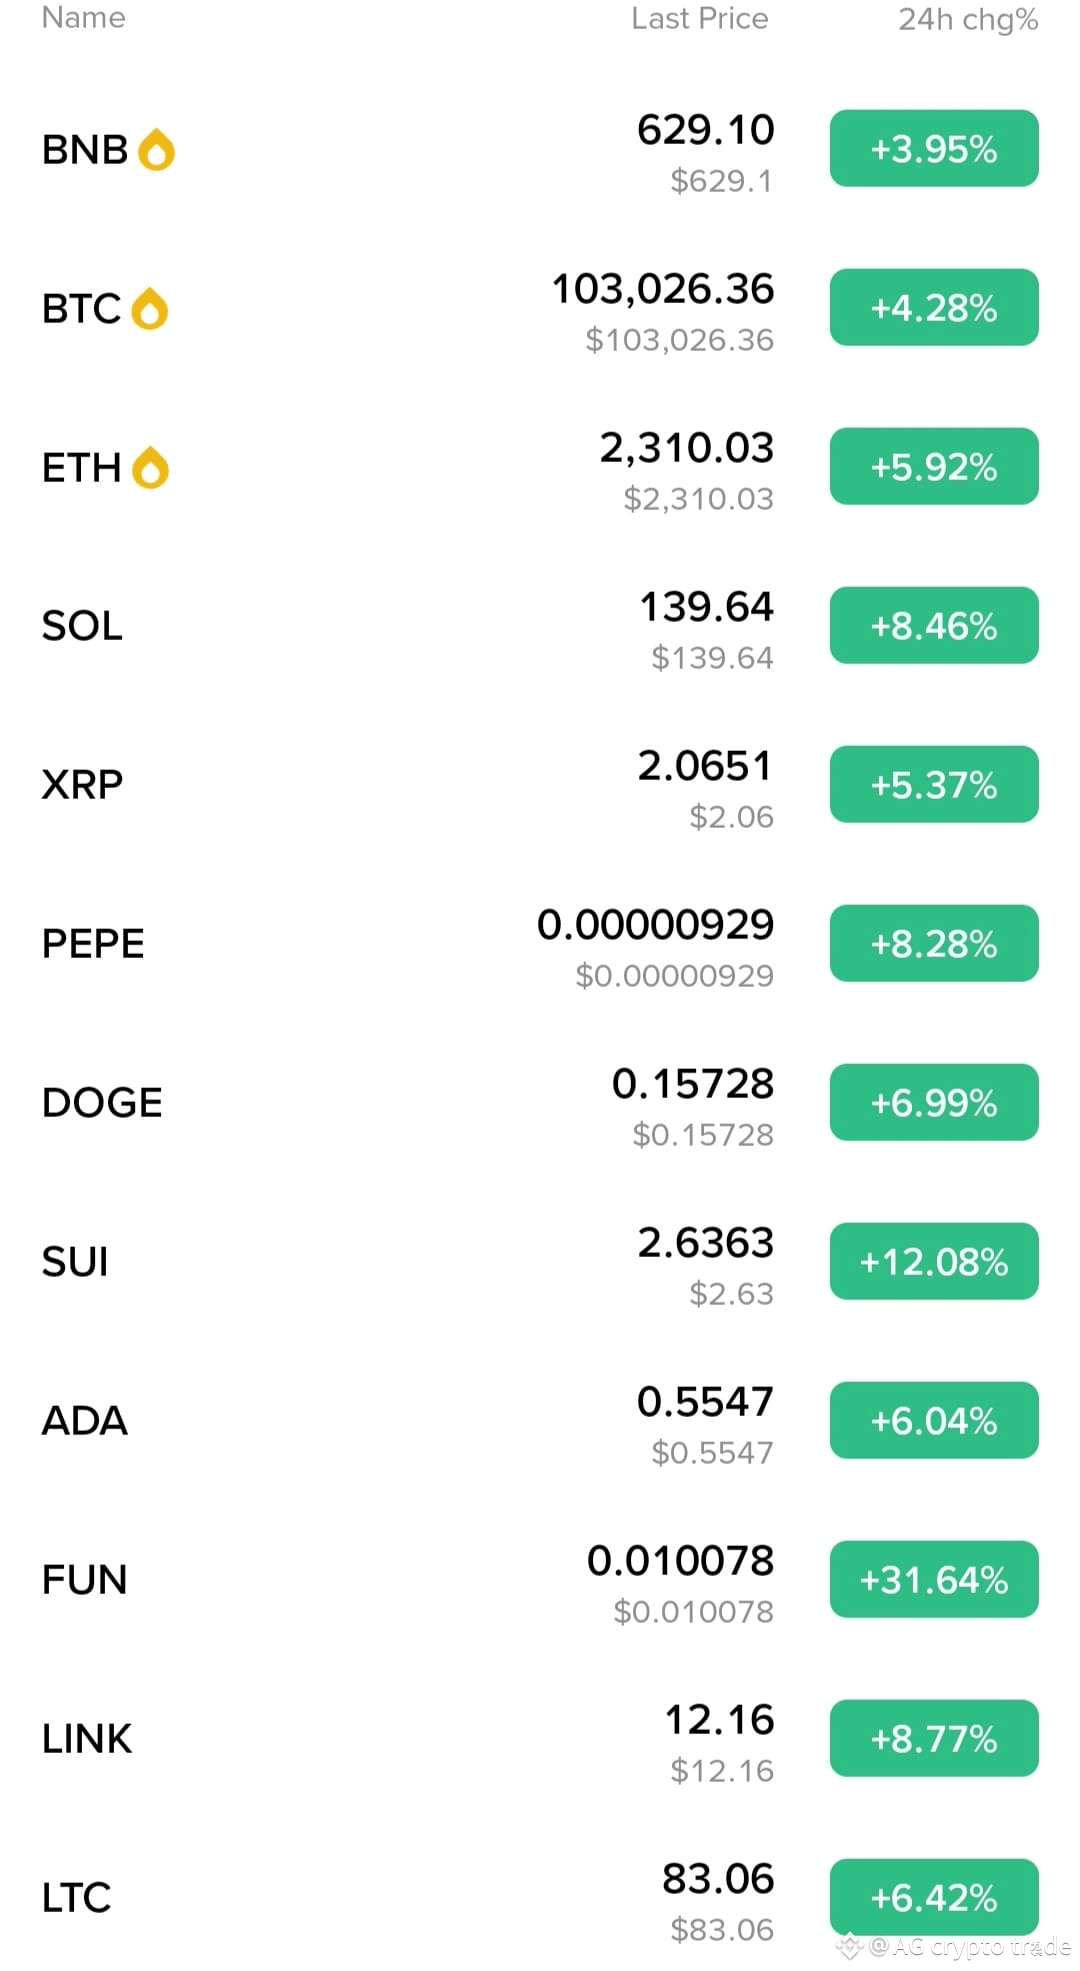Toggle the BTC +4.28% change badge
This screenshot has width=1080, height=1971.
click(x=934, y=308)
